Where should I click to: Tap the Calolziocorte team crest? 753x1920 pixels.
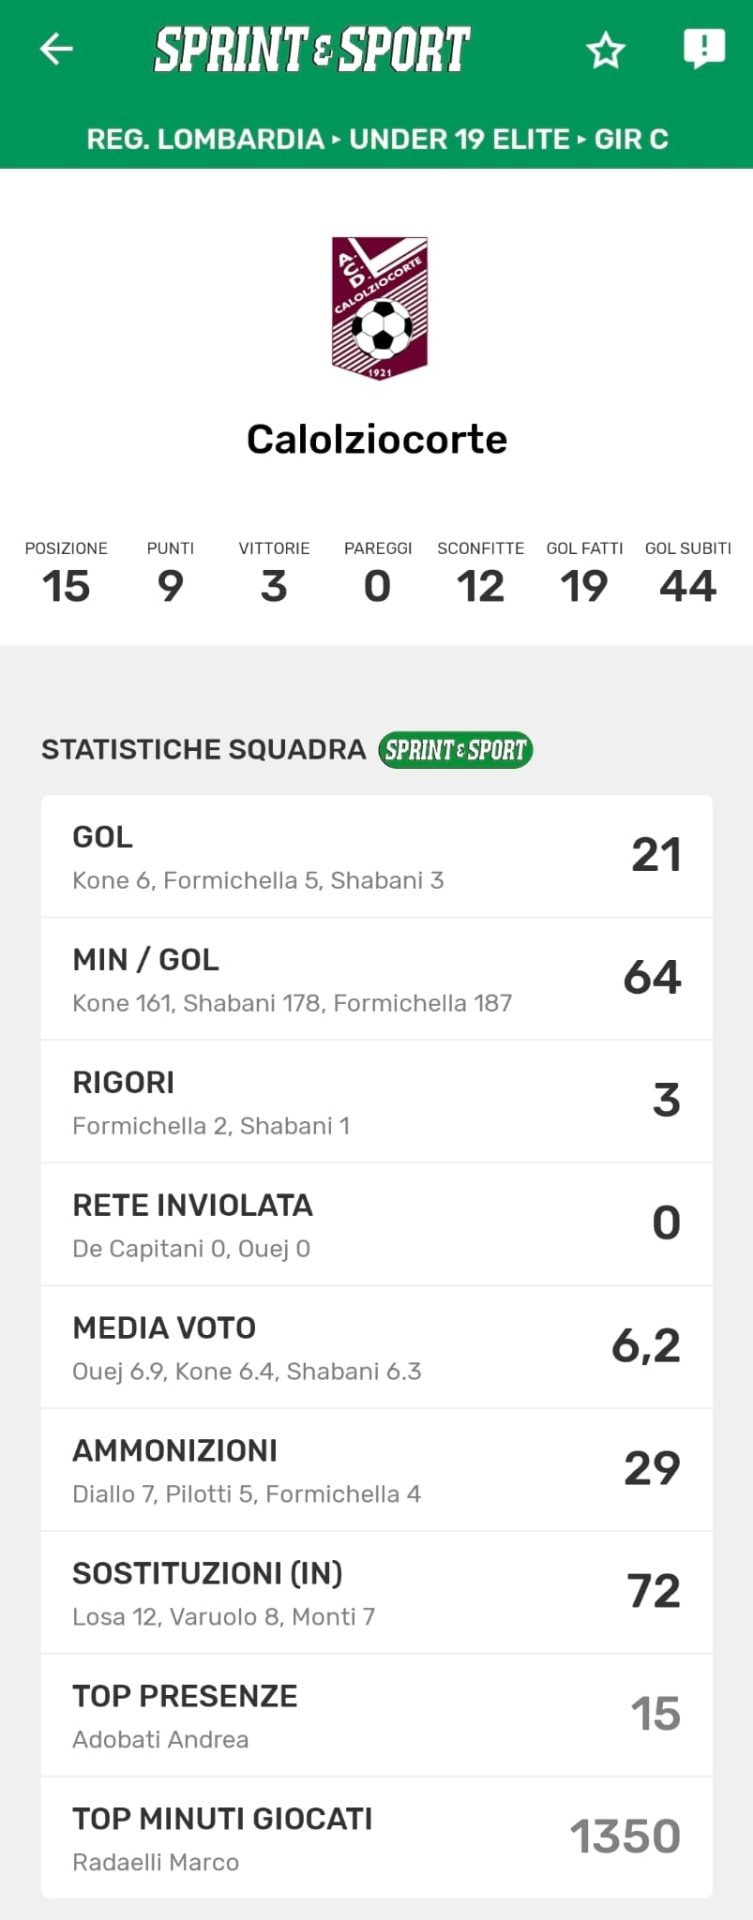pos(379,308)
